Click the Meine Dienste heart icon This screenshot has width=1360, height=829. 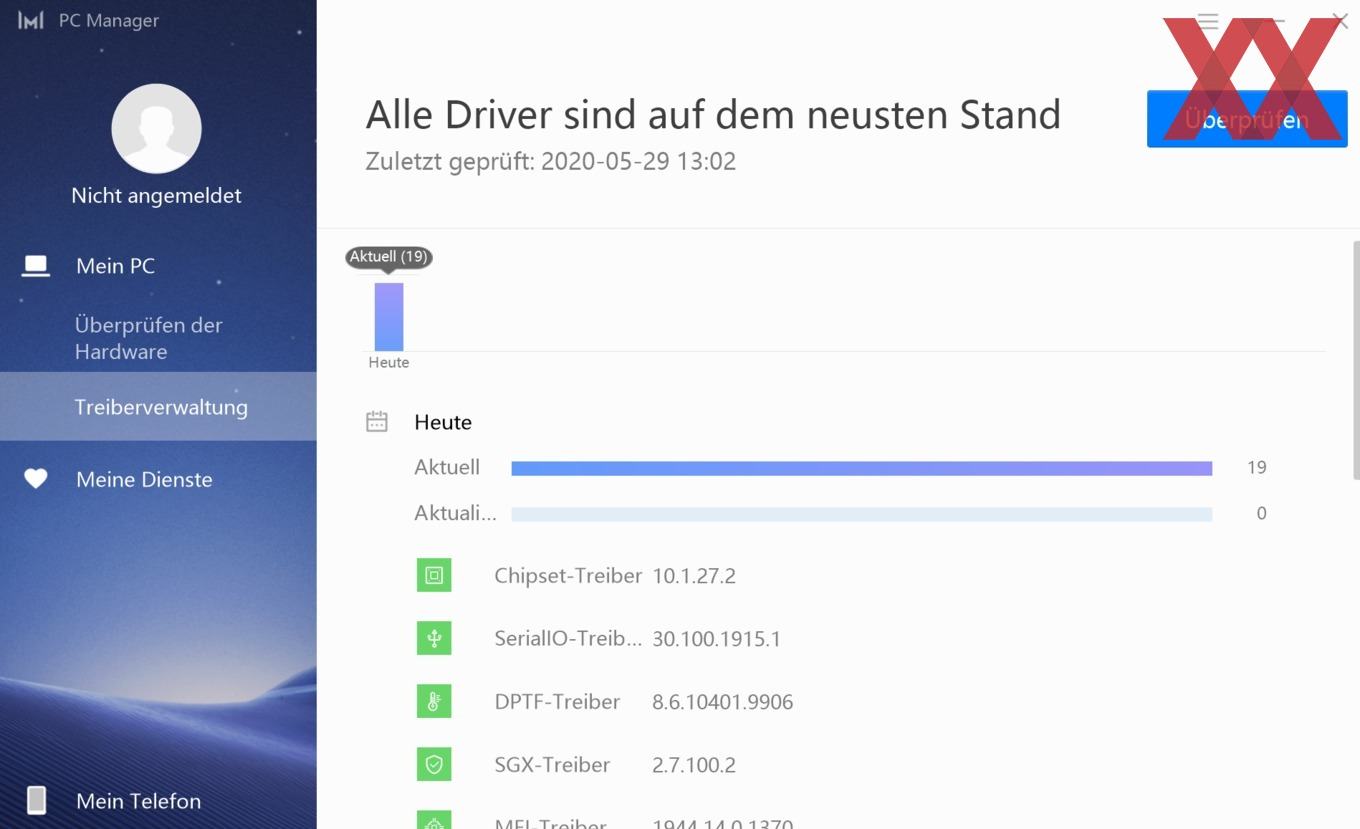(x=36, y=479)
